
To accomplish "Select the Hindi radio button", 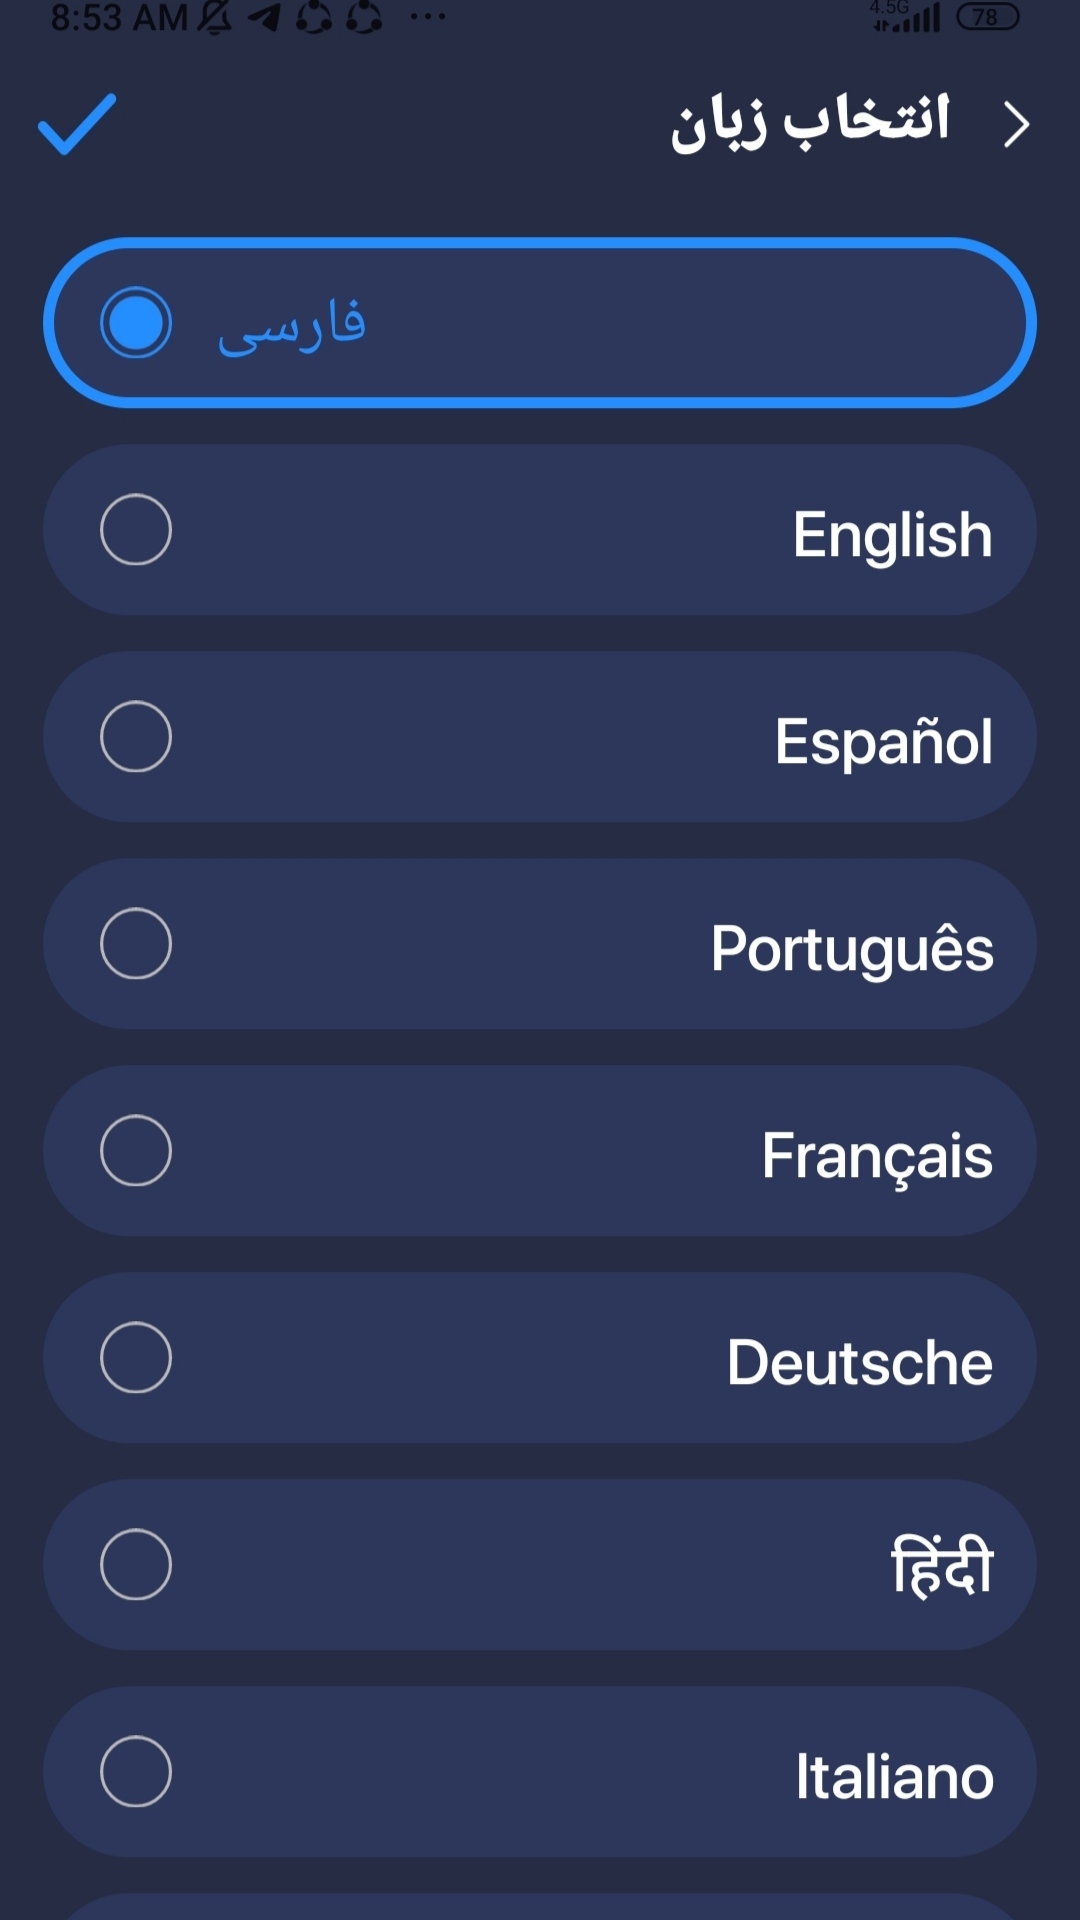I will point(136,1565).
